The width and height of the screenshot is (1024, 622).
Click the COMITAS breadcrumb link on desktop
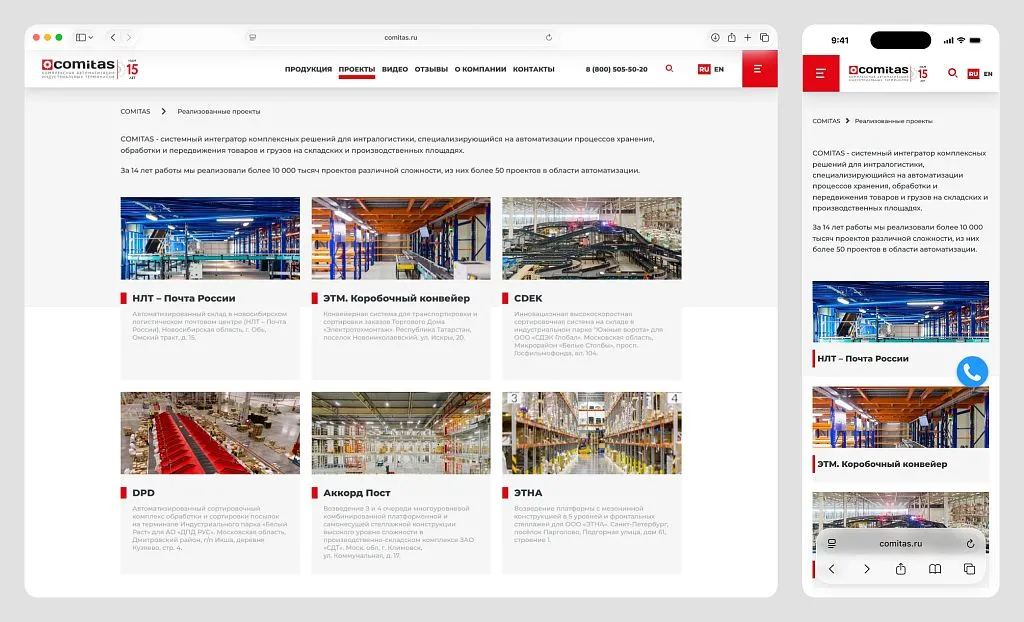point(135,112)
